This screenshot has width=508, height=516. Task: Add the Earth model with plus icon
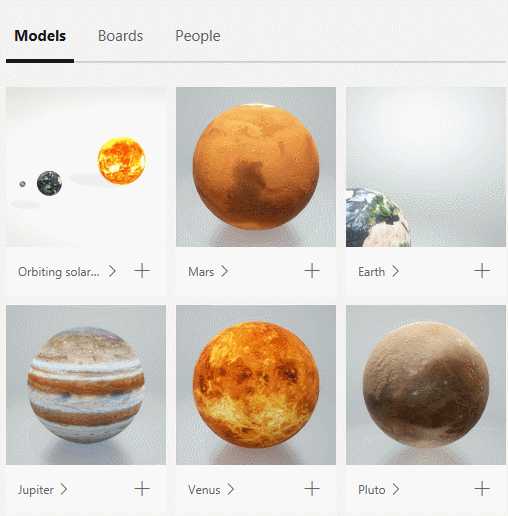point(482,271)
